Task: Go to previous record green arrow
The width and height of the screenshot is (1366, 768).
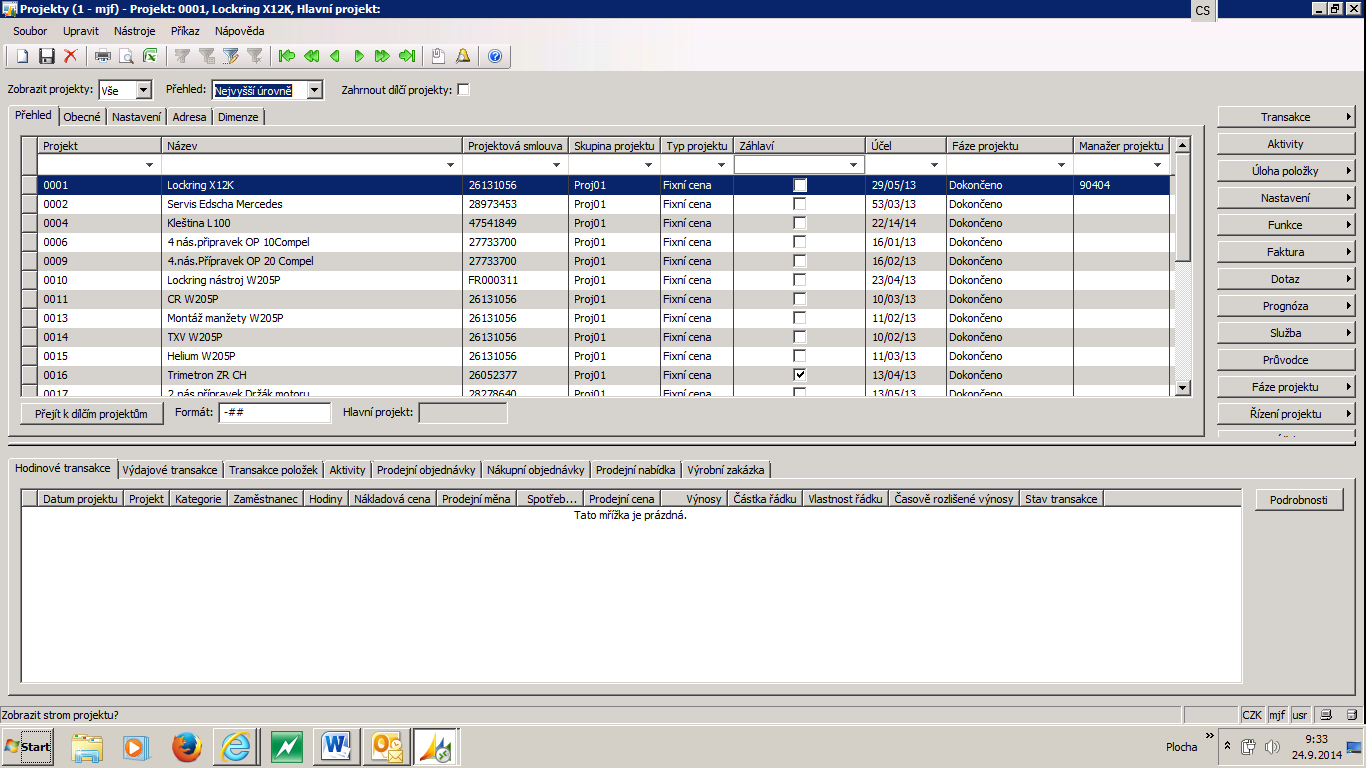Action: click(x=335, y=56)
